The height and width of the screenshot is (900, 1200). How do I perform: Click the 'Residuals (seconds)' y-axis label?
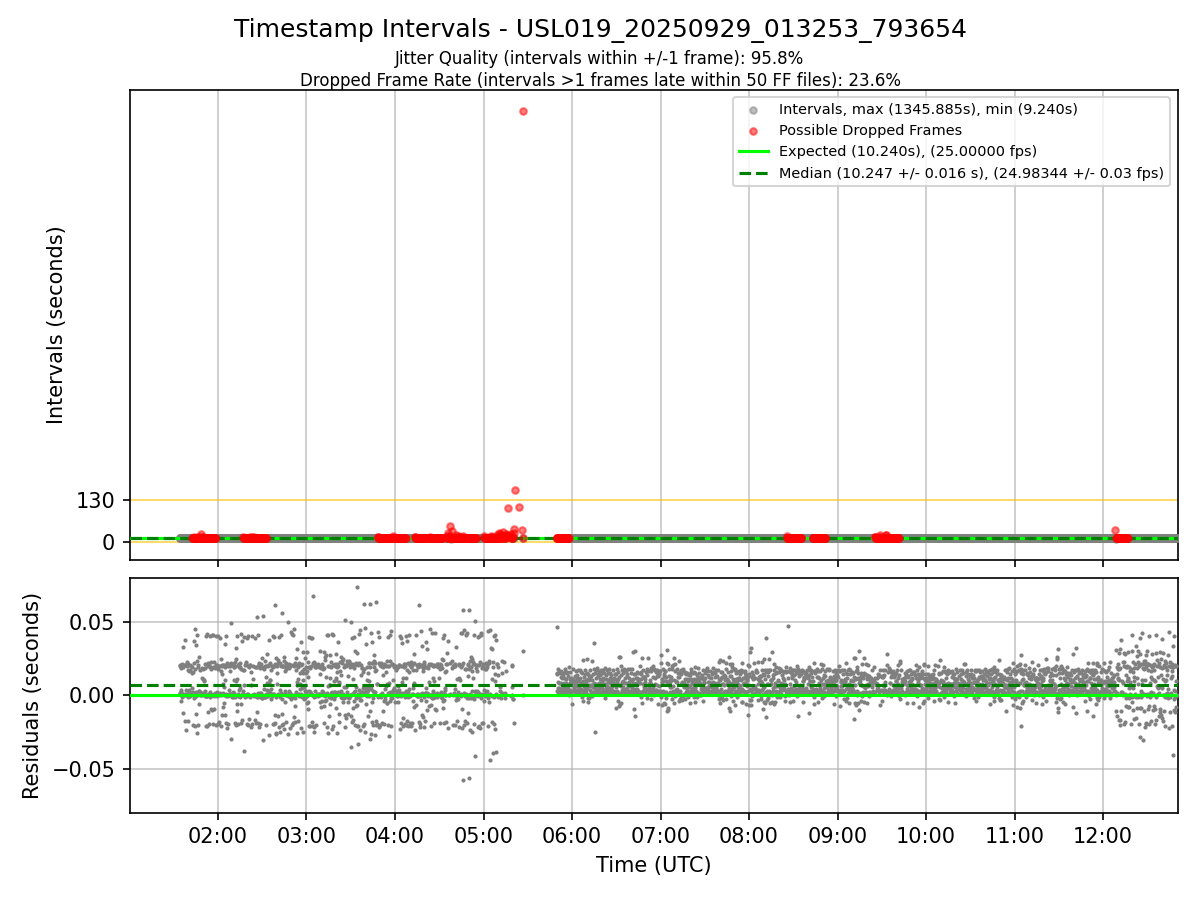coord(32,696)
